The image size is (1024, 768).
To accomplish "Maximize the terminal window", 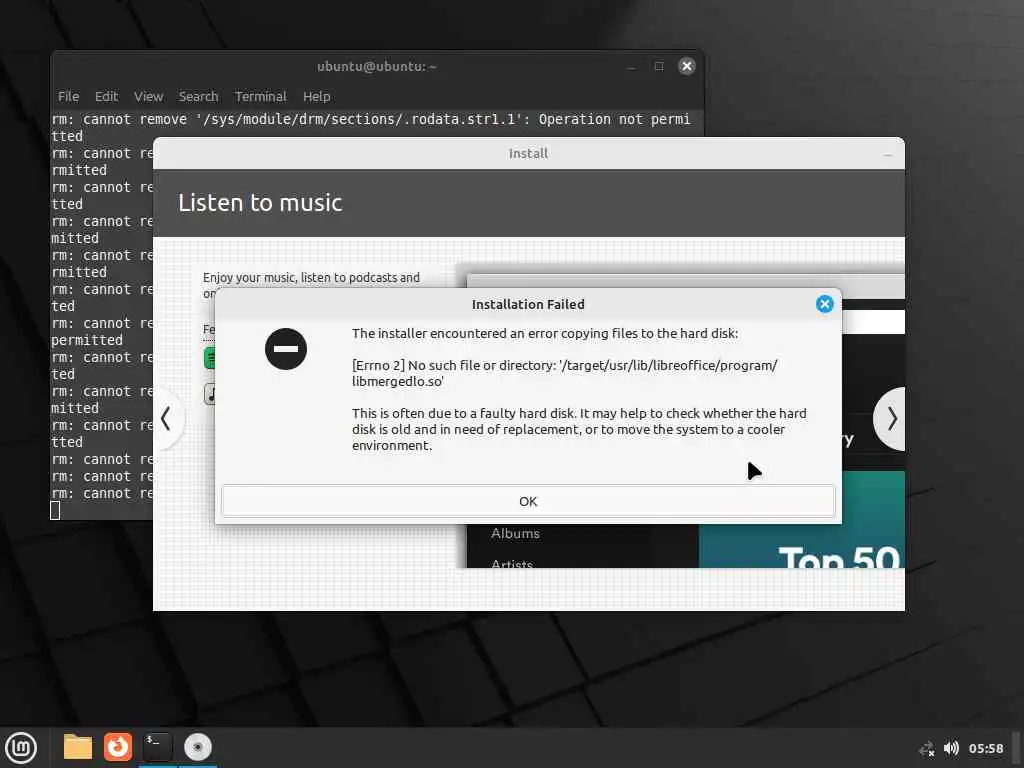I will click(658, 66).
